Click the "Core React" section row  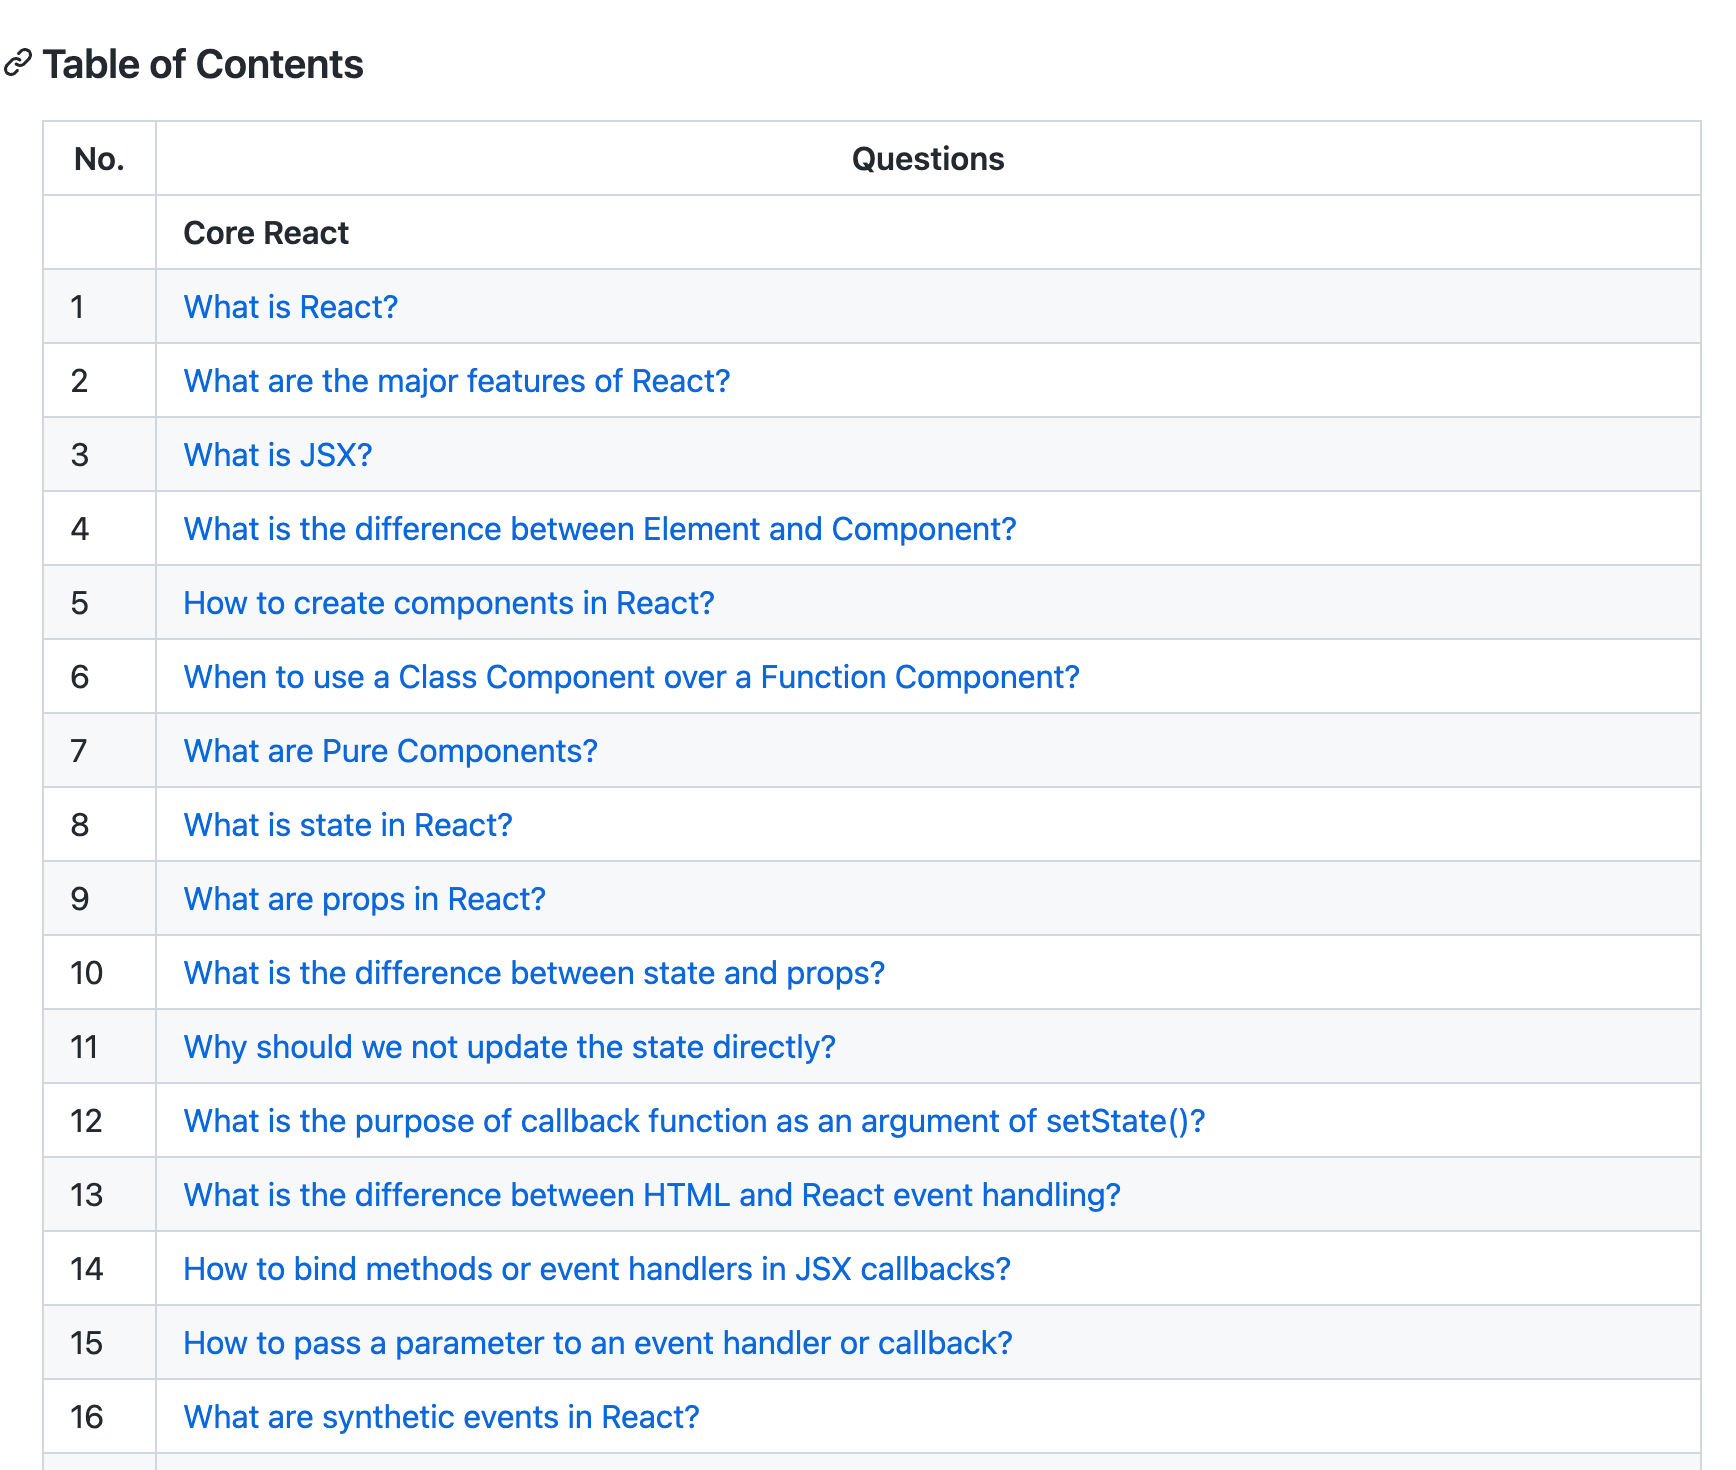pos(266,233)
